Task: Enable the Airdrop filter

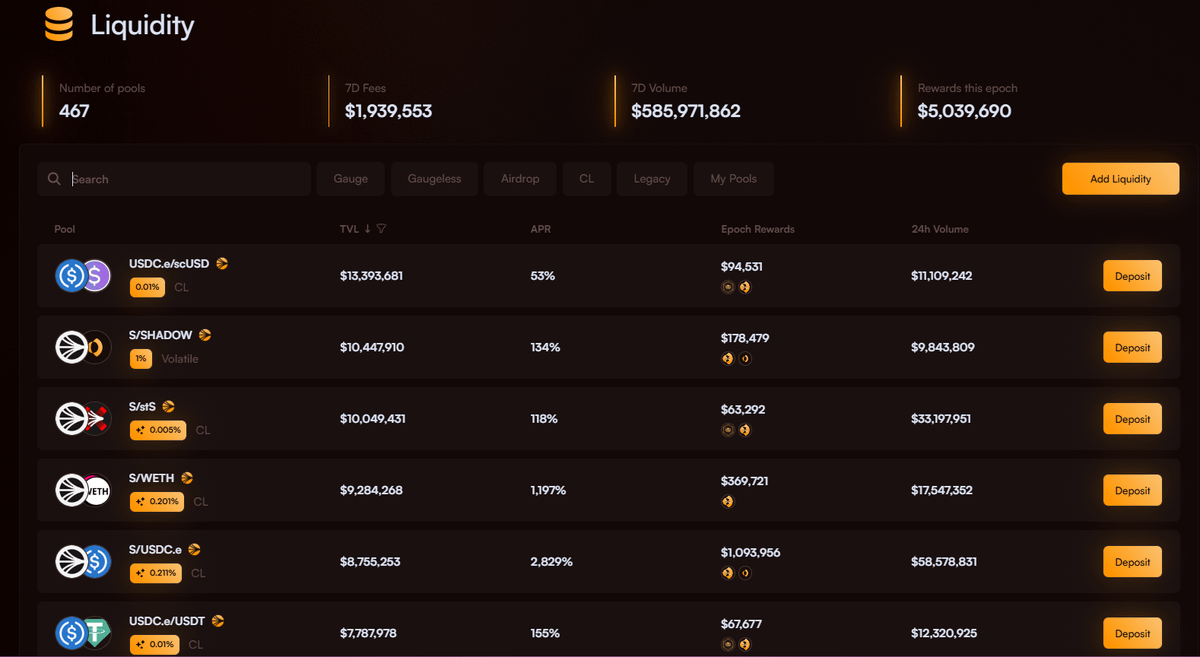Action: click(520, 179)
